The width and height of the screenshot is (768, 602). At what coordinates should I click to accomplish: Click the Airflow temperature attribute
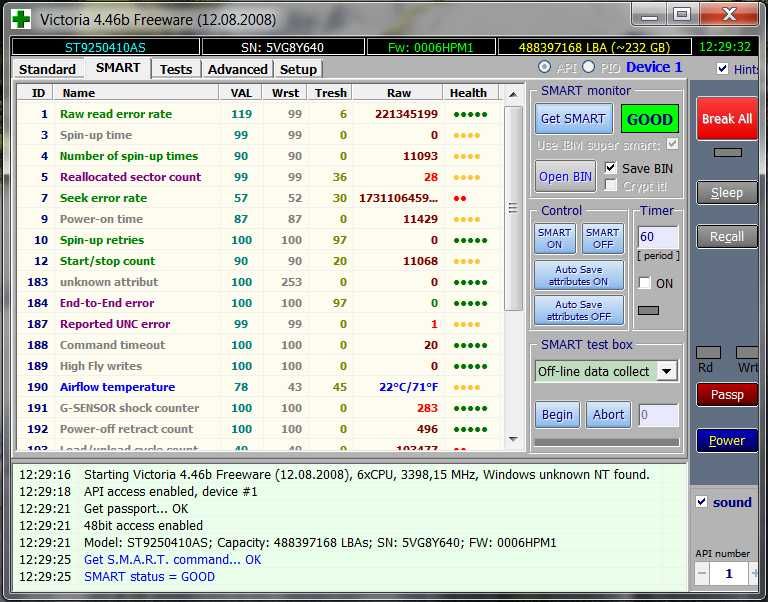point(117,387)
